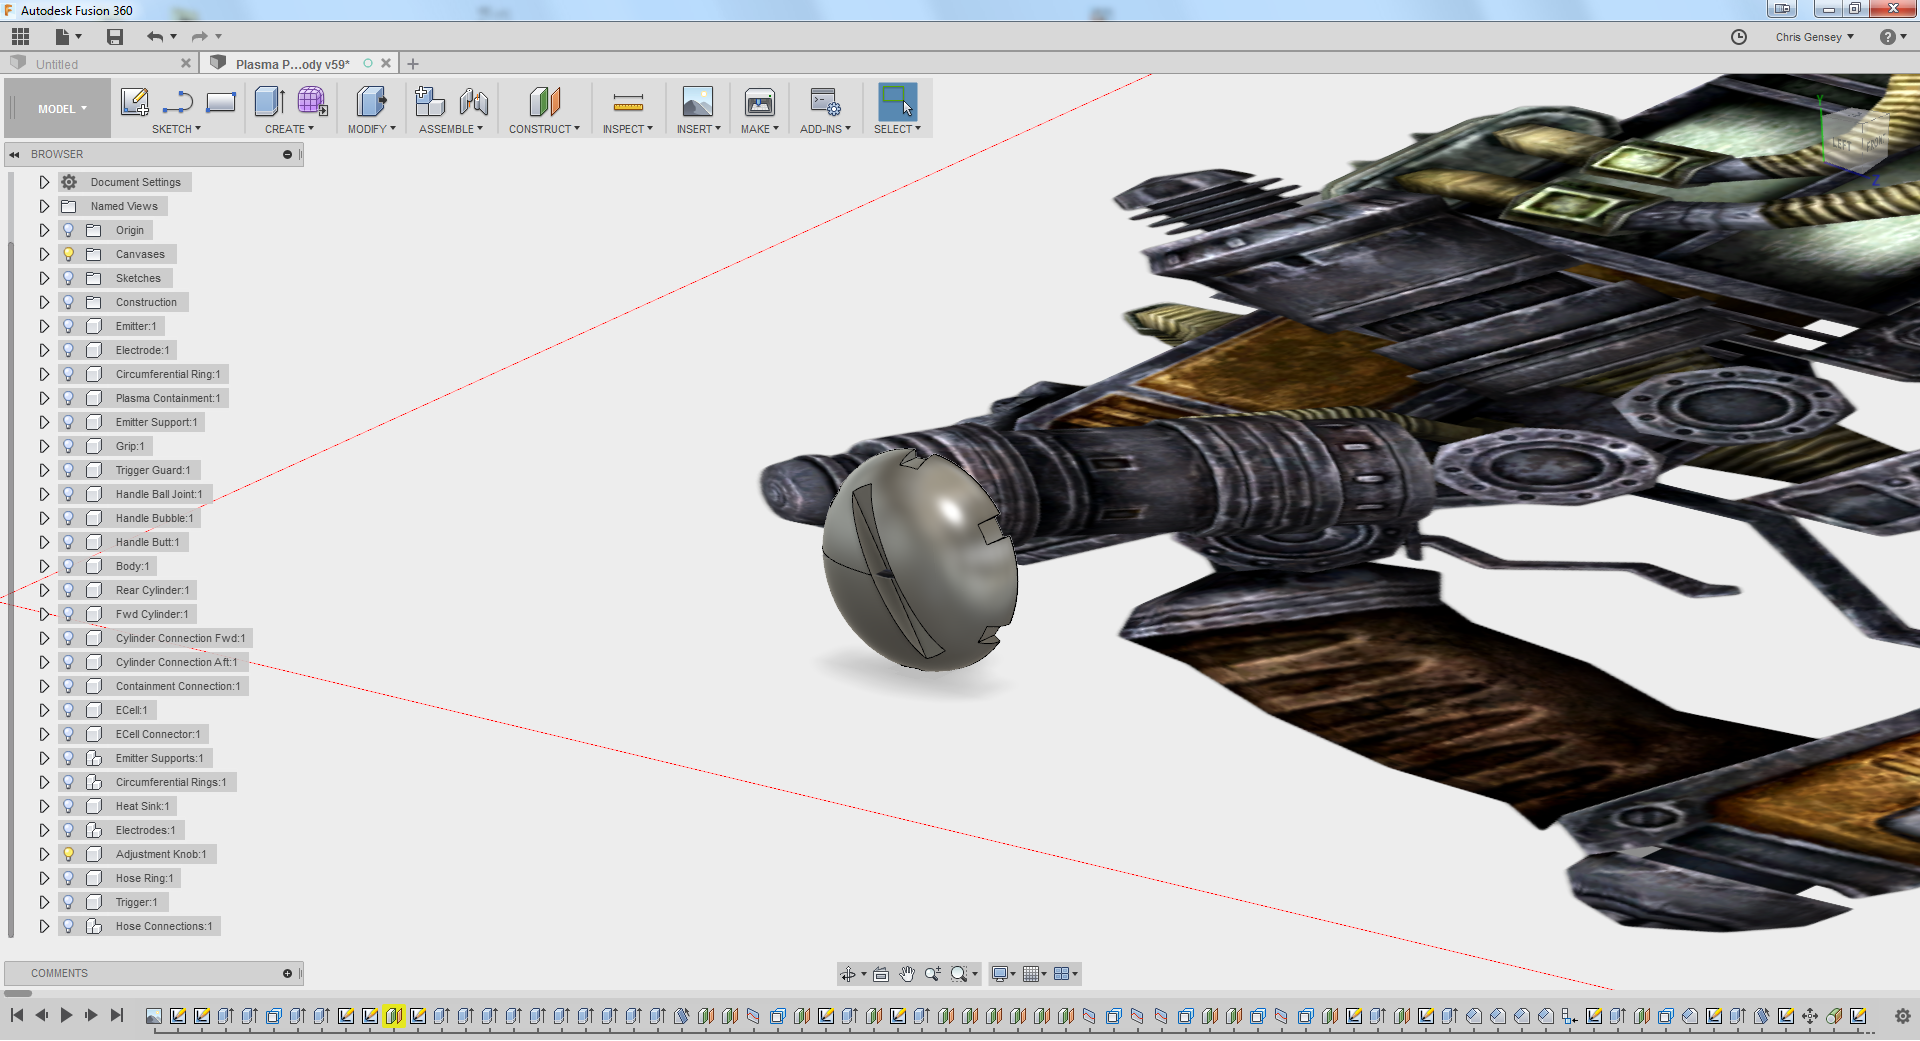The width and height of the screenshot is (1920, 1041).
Task: Open the MODIFY menu
Action: pos(371,129)
